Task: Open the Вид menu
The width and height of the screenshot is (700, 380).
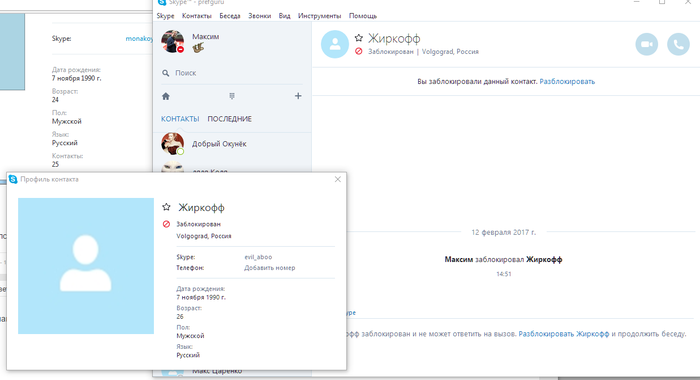Action: pos(284,16)
